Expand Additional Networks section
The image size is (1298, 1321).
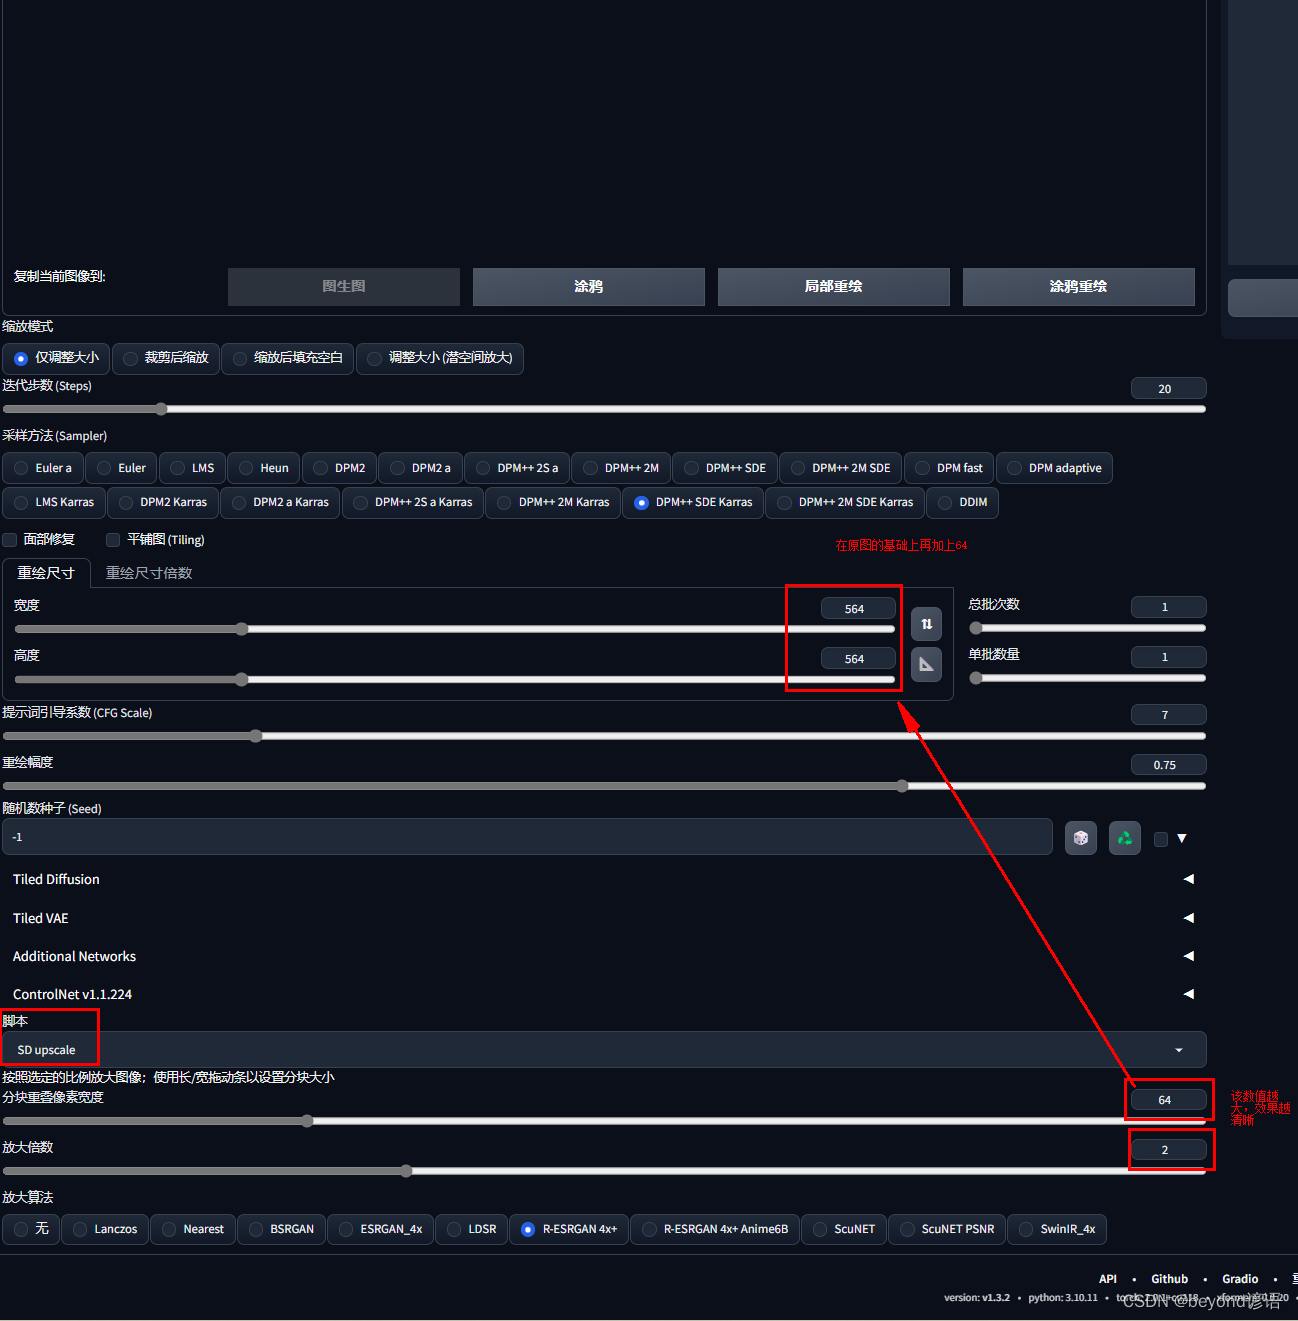tap(603, 956)
